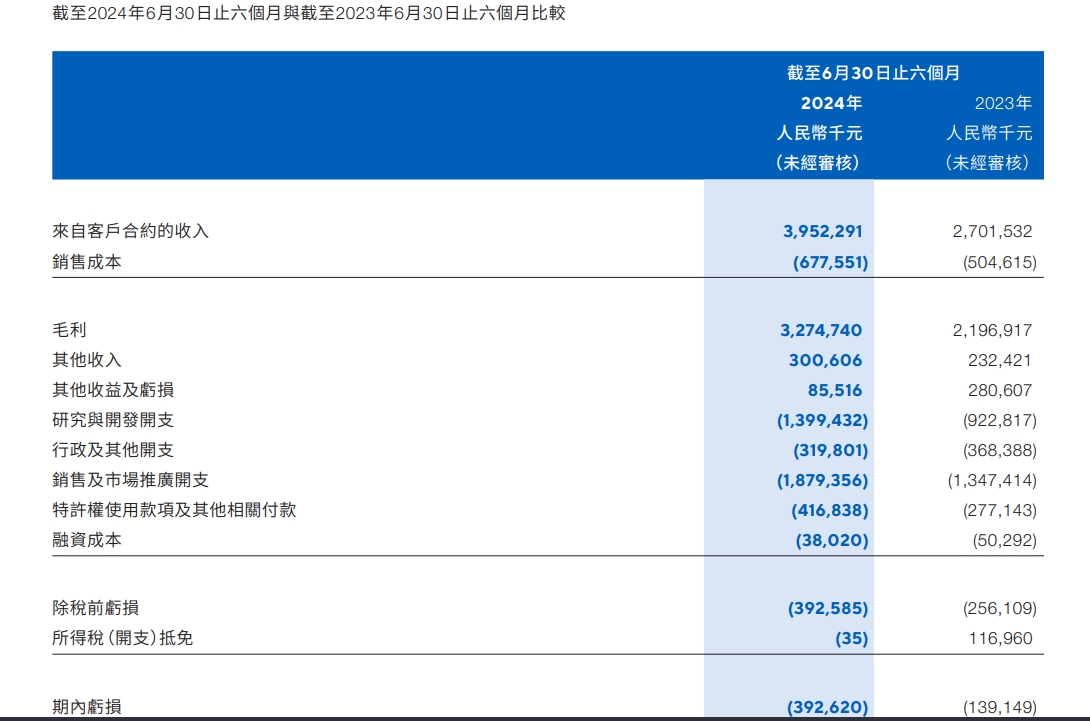Click the 銷售成本 row label
This screenshot has height=721, width=1090.
pos(87,263)
